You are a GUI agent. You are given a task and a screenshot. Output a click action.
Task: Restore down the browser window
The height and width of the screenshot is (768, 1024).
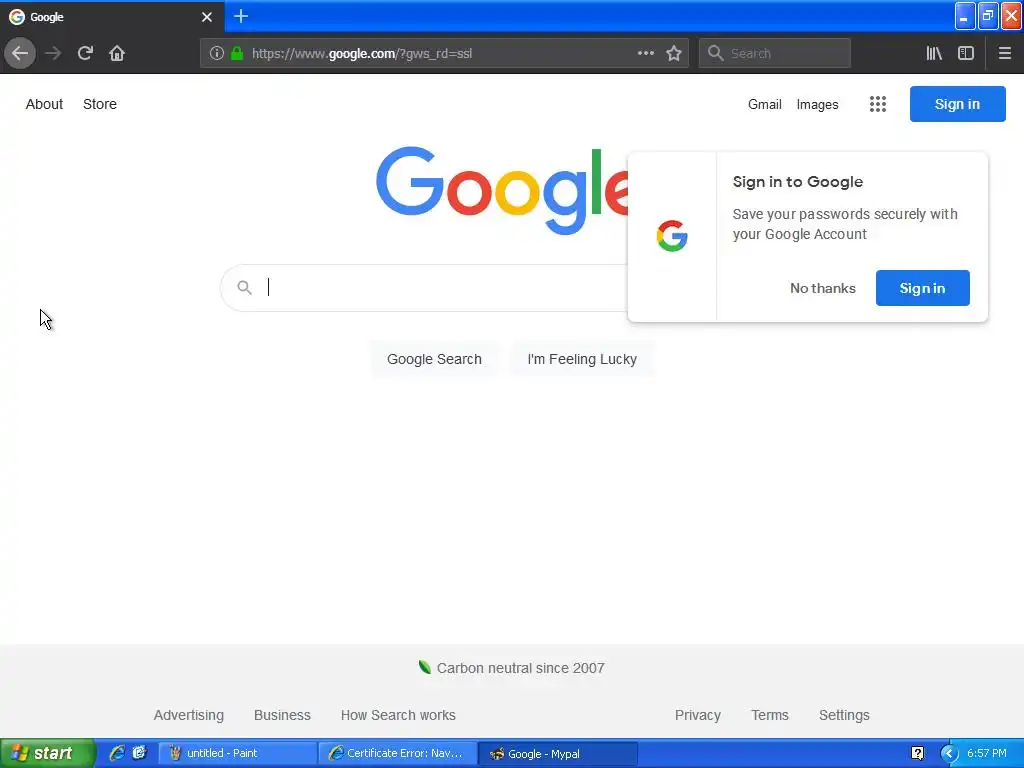tap(988, 16)
